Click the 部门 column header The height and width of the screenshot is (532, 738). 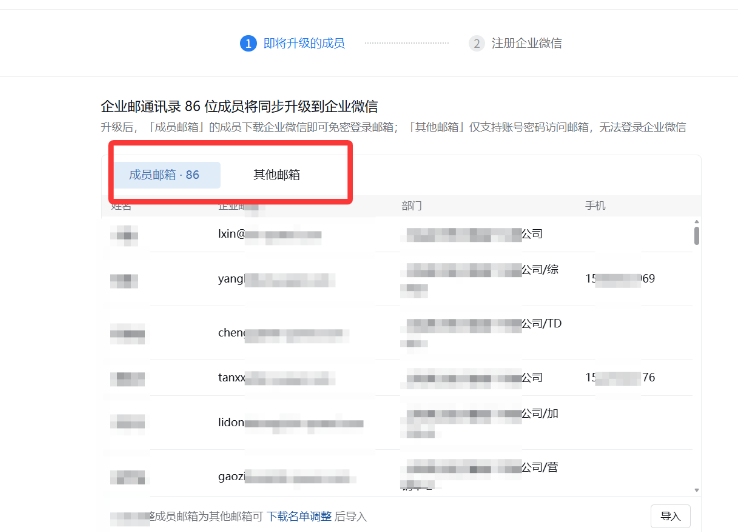tap(411, 206)
